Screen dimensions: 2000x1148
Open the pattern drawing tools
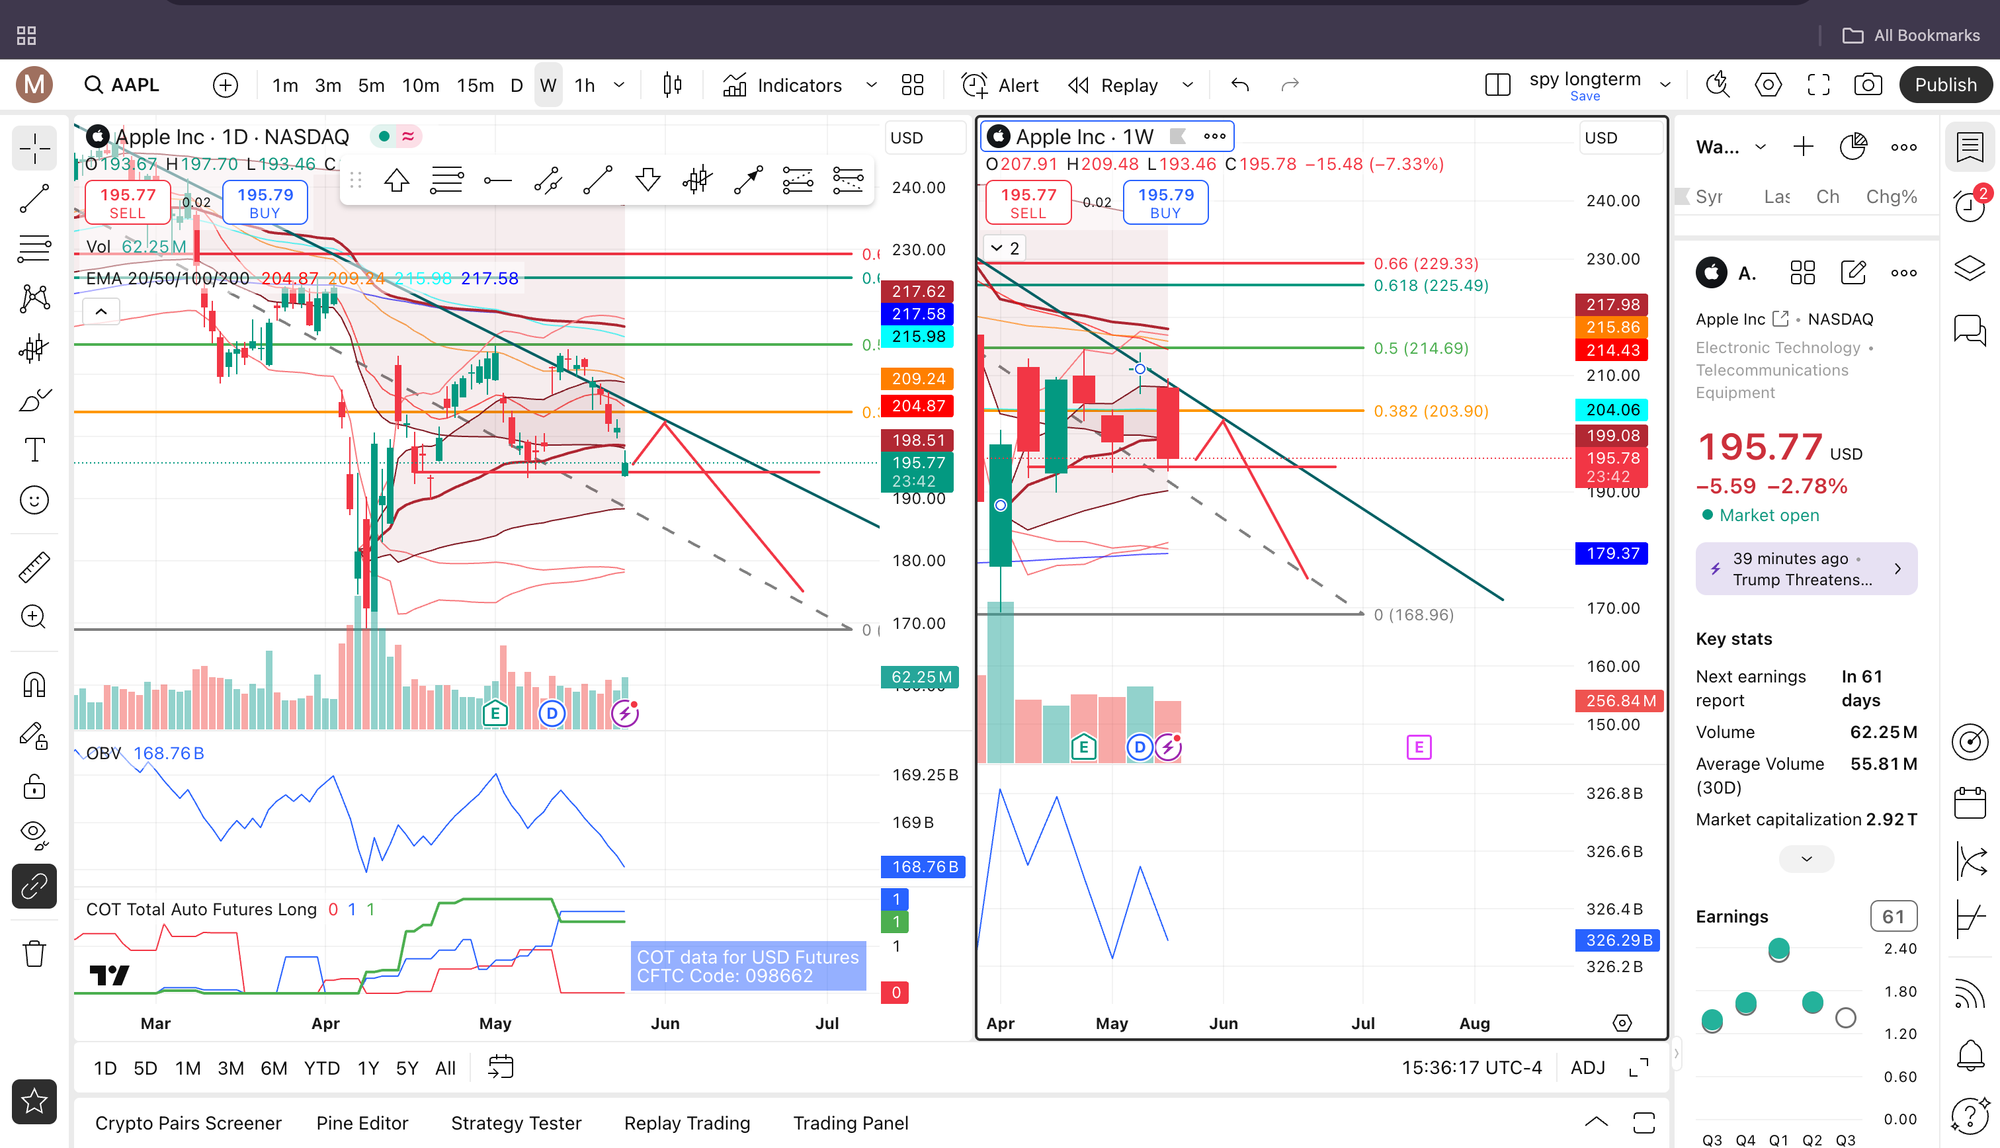pos(34,298)
